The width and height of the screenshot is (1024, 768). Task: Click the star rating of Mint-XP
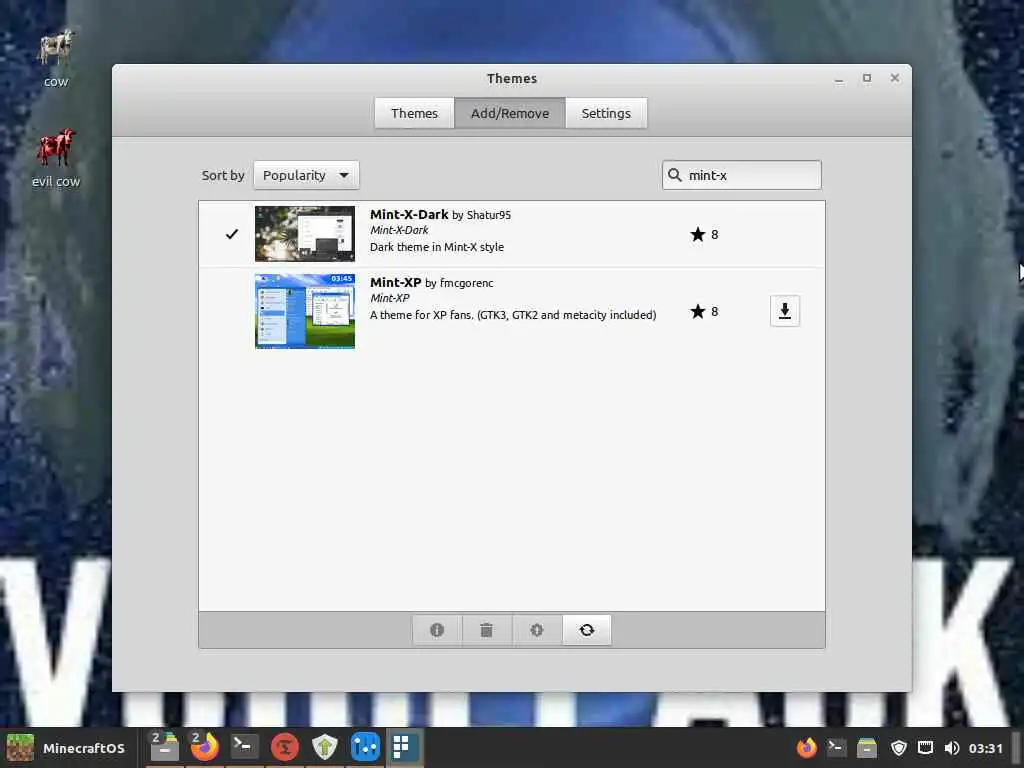coord(704,312)
